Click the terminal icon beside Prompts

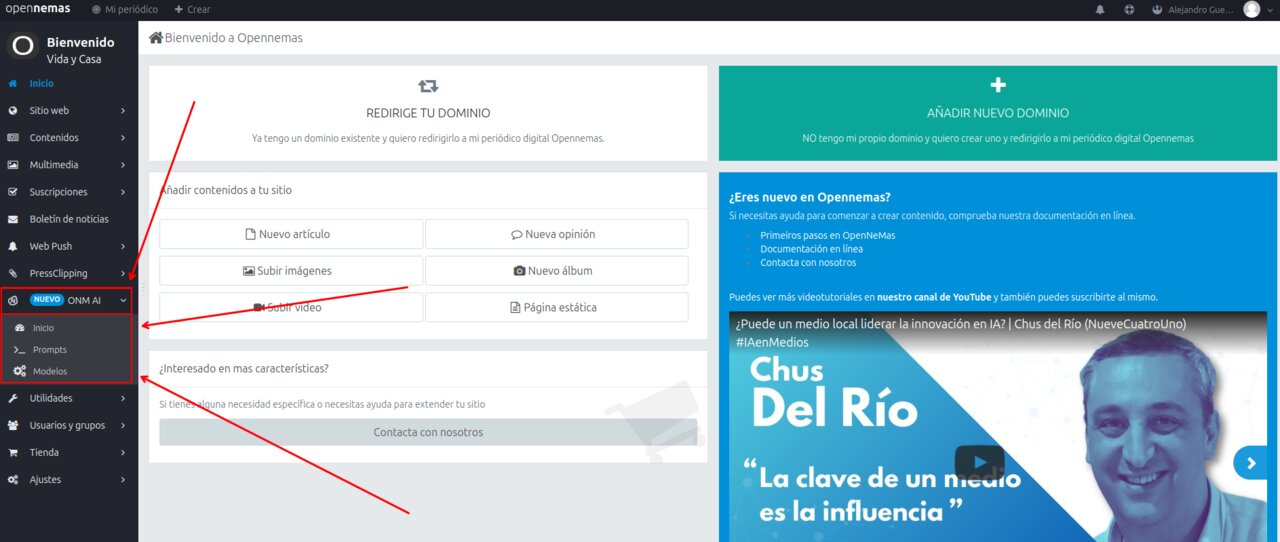click(20, 350)
